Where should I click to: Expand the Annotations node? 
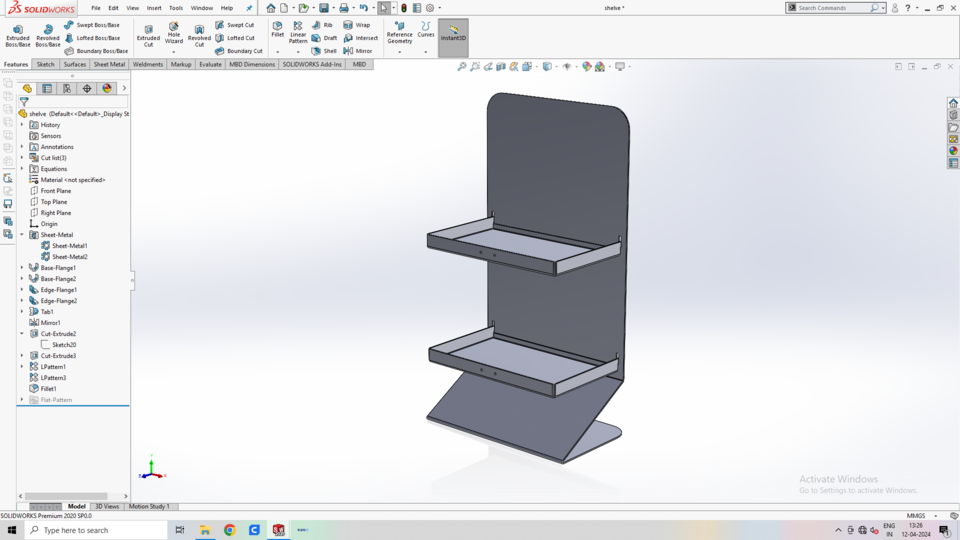coord(22,147)
